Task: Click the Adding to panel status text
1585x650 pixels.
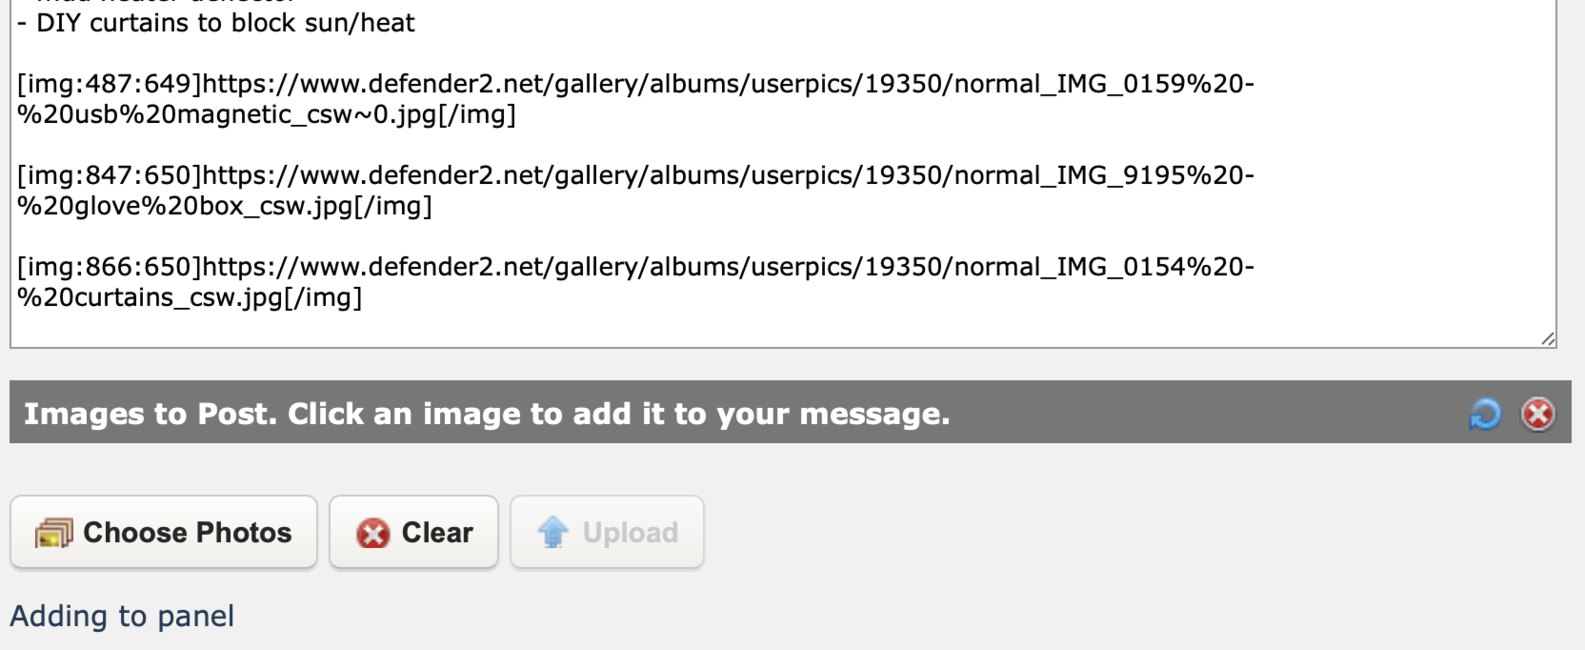Action: click(x=122, y=616)
